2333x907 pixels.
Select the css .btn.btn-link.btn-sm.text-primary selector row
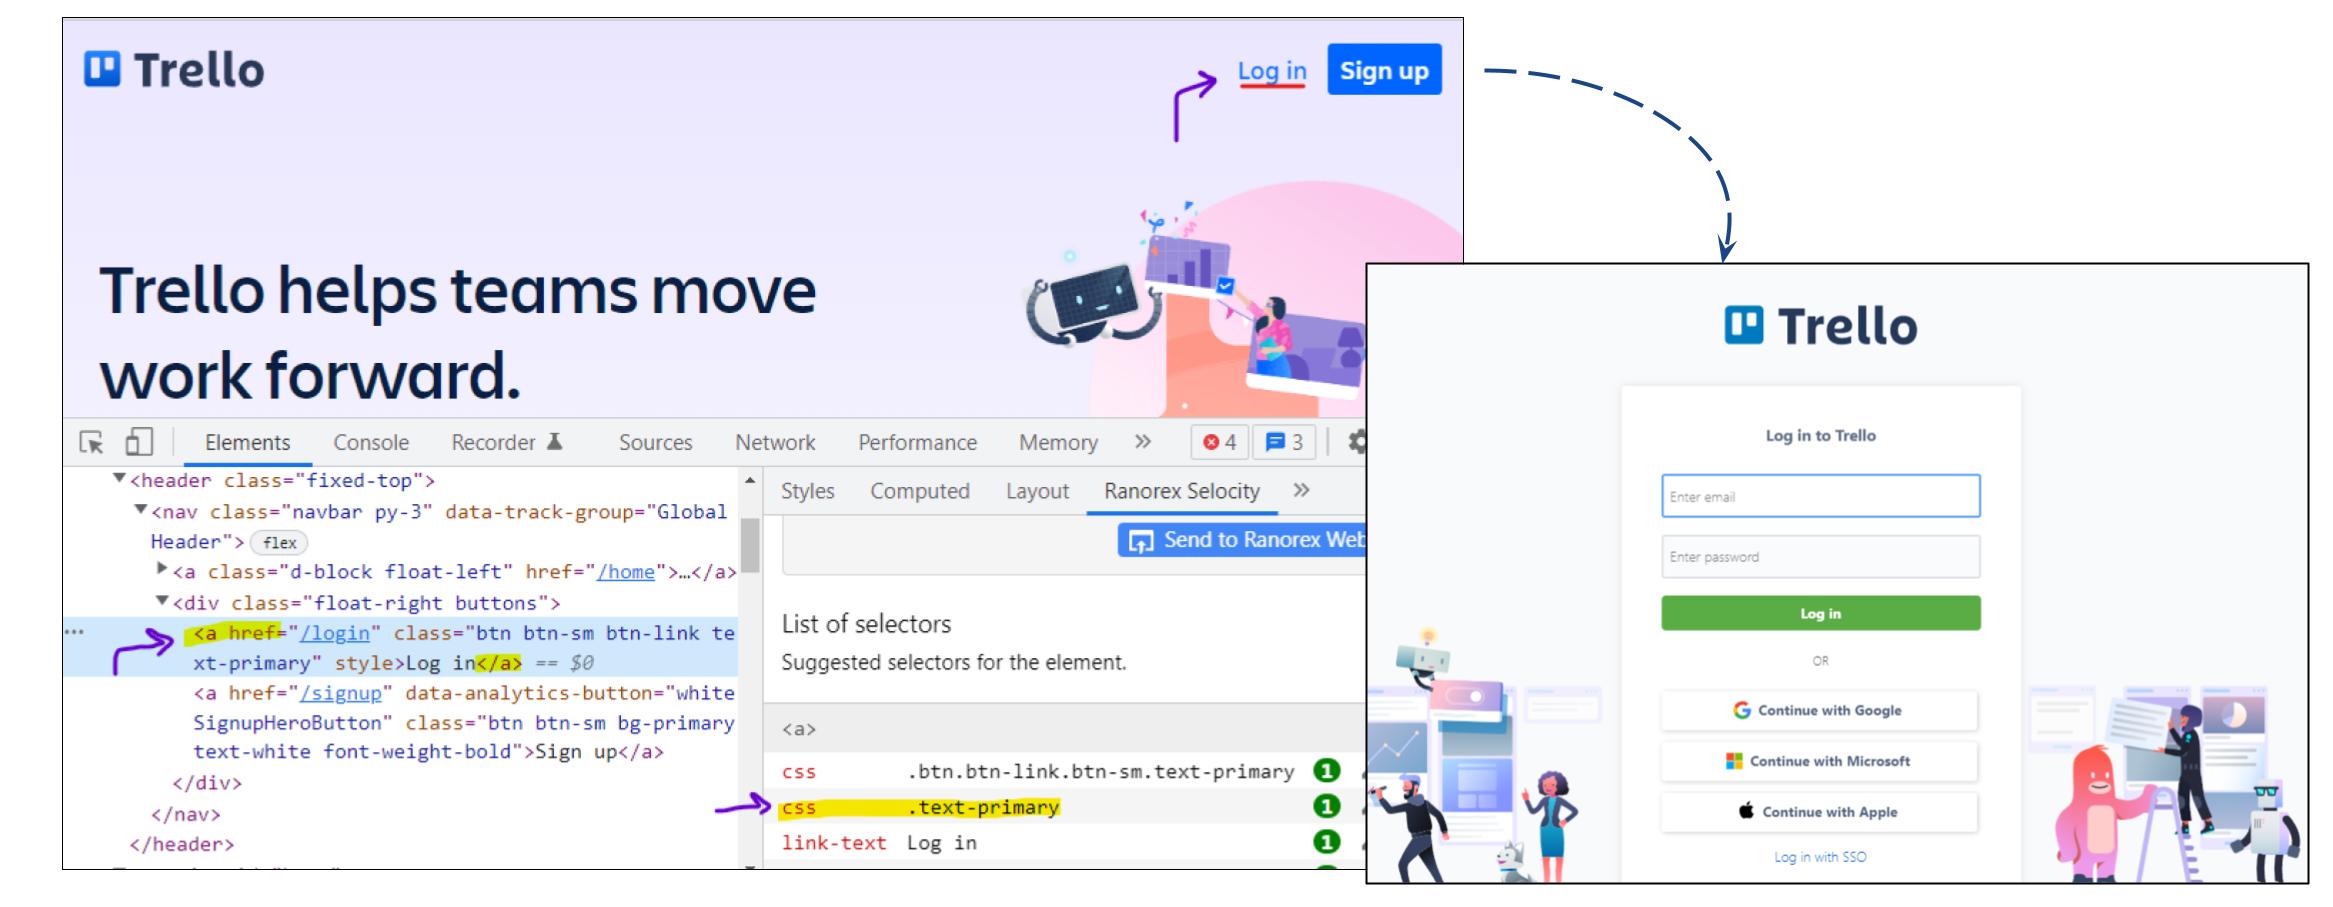click(x=1063, y=771)
